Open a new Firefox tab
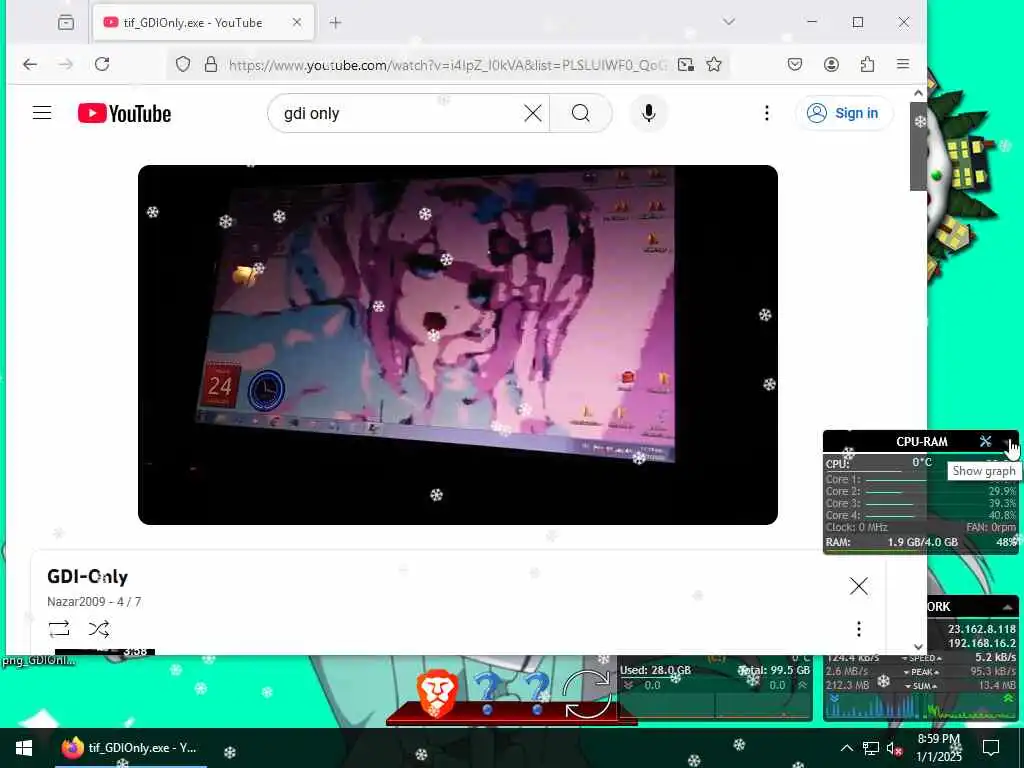Image resolution: width=1024 pixels, height=768 pixels. [x=335, y=23]
